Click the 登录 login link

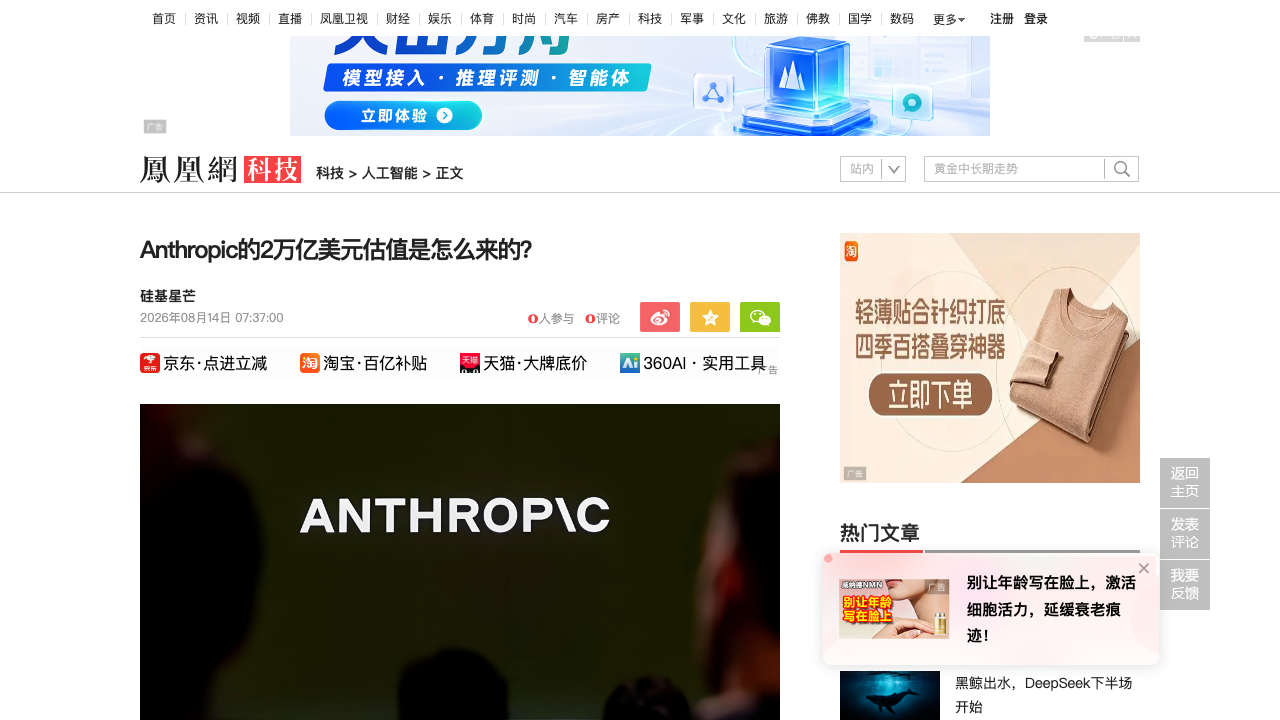pyautogui.click(x=1036, y=19)
